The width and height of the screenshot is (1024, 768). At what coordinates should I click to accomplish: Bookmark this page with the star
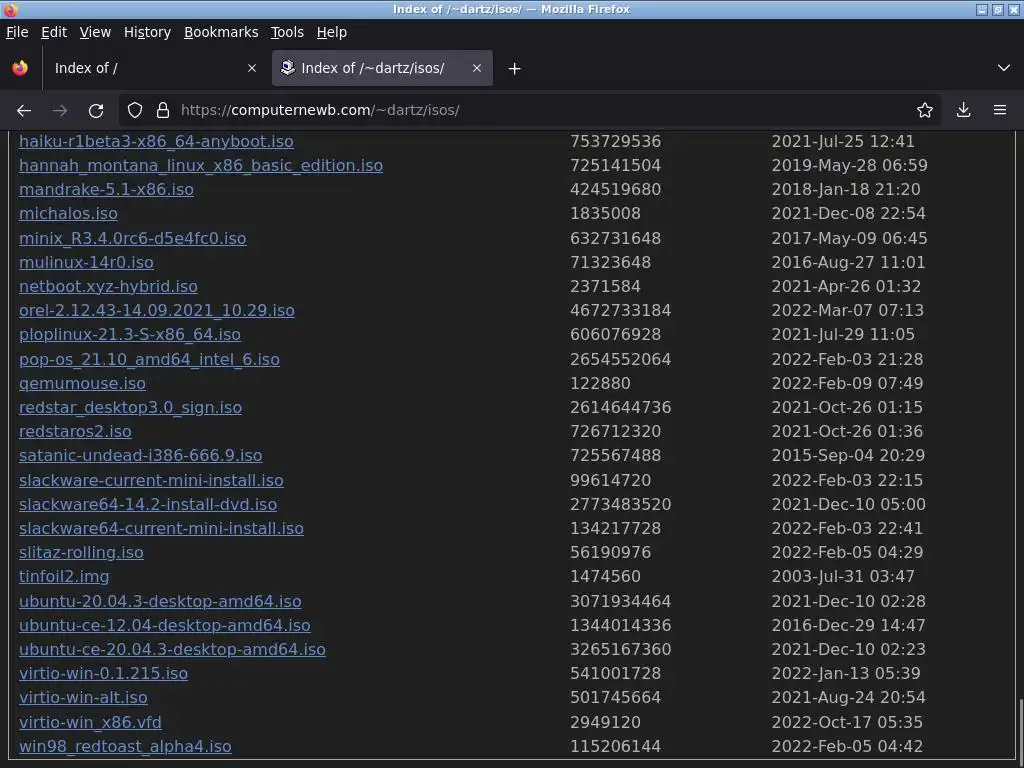pos(925,110)
